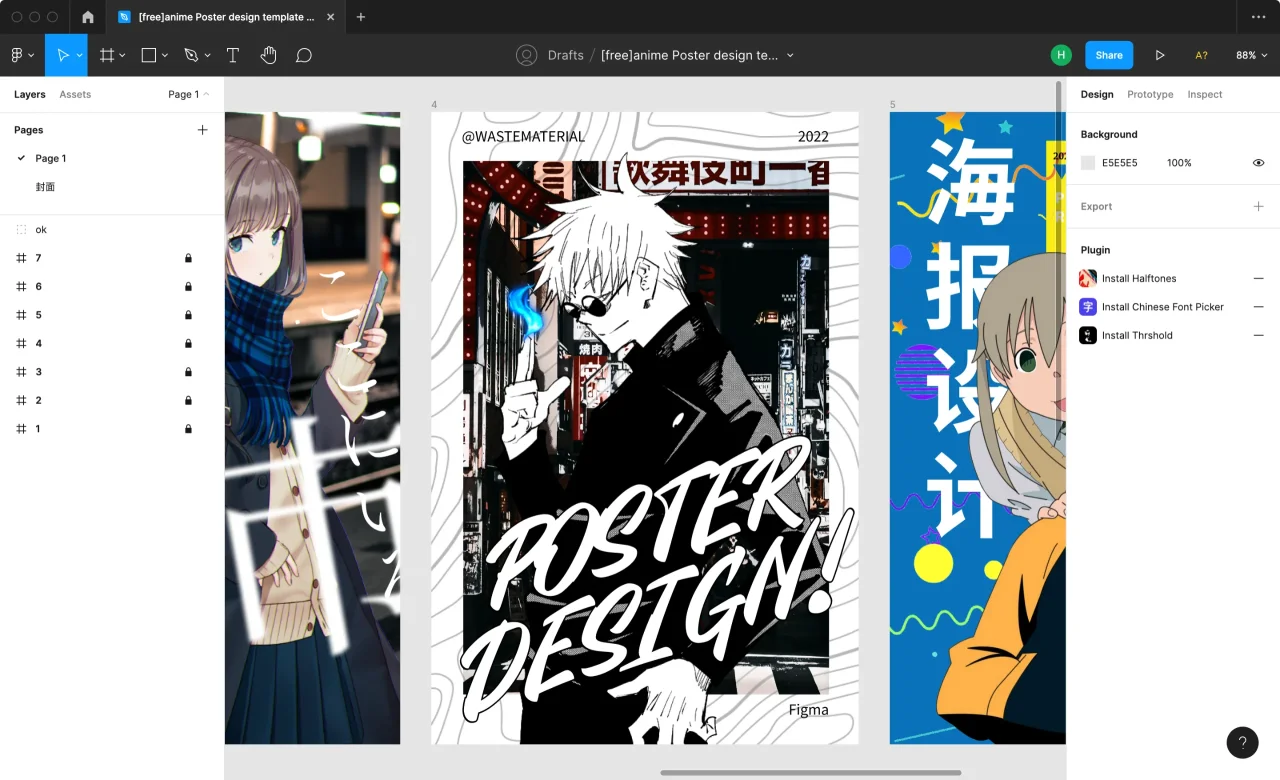This screenshot has width=1280, height=780.
Task: Unlock layer 2 via lock icon
Action: pyautogui.click(x=188, y=400)
